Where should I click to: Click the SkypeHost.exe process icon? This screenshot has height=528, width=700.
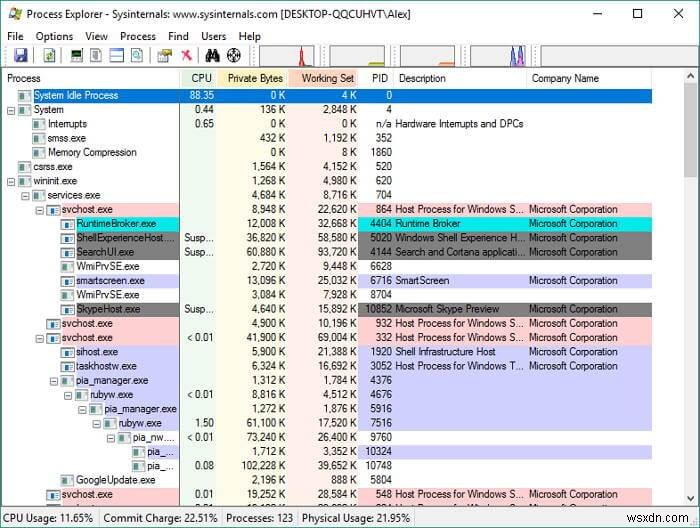pyautogui.click(x=68, y=309)
